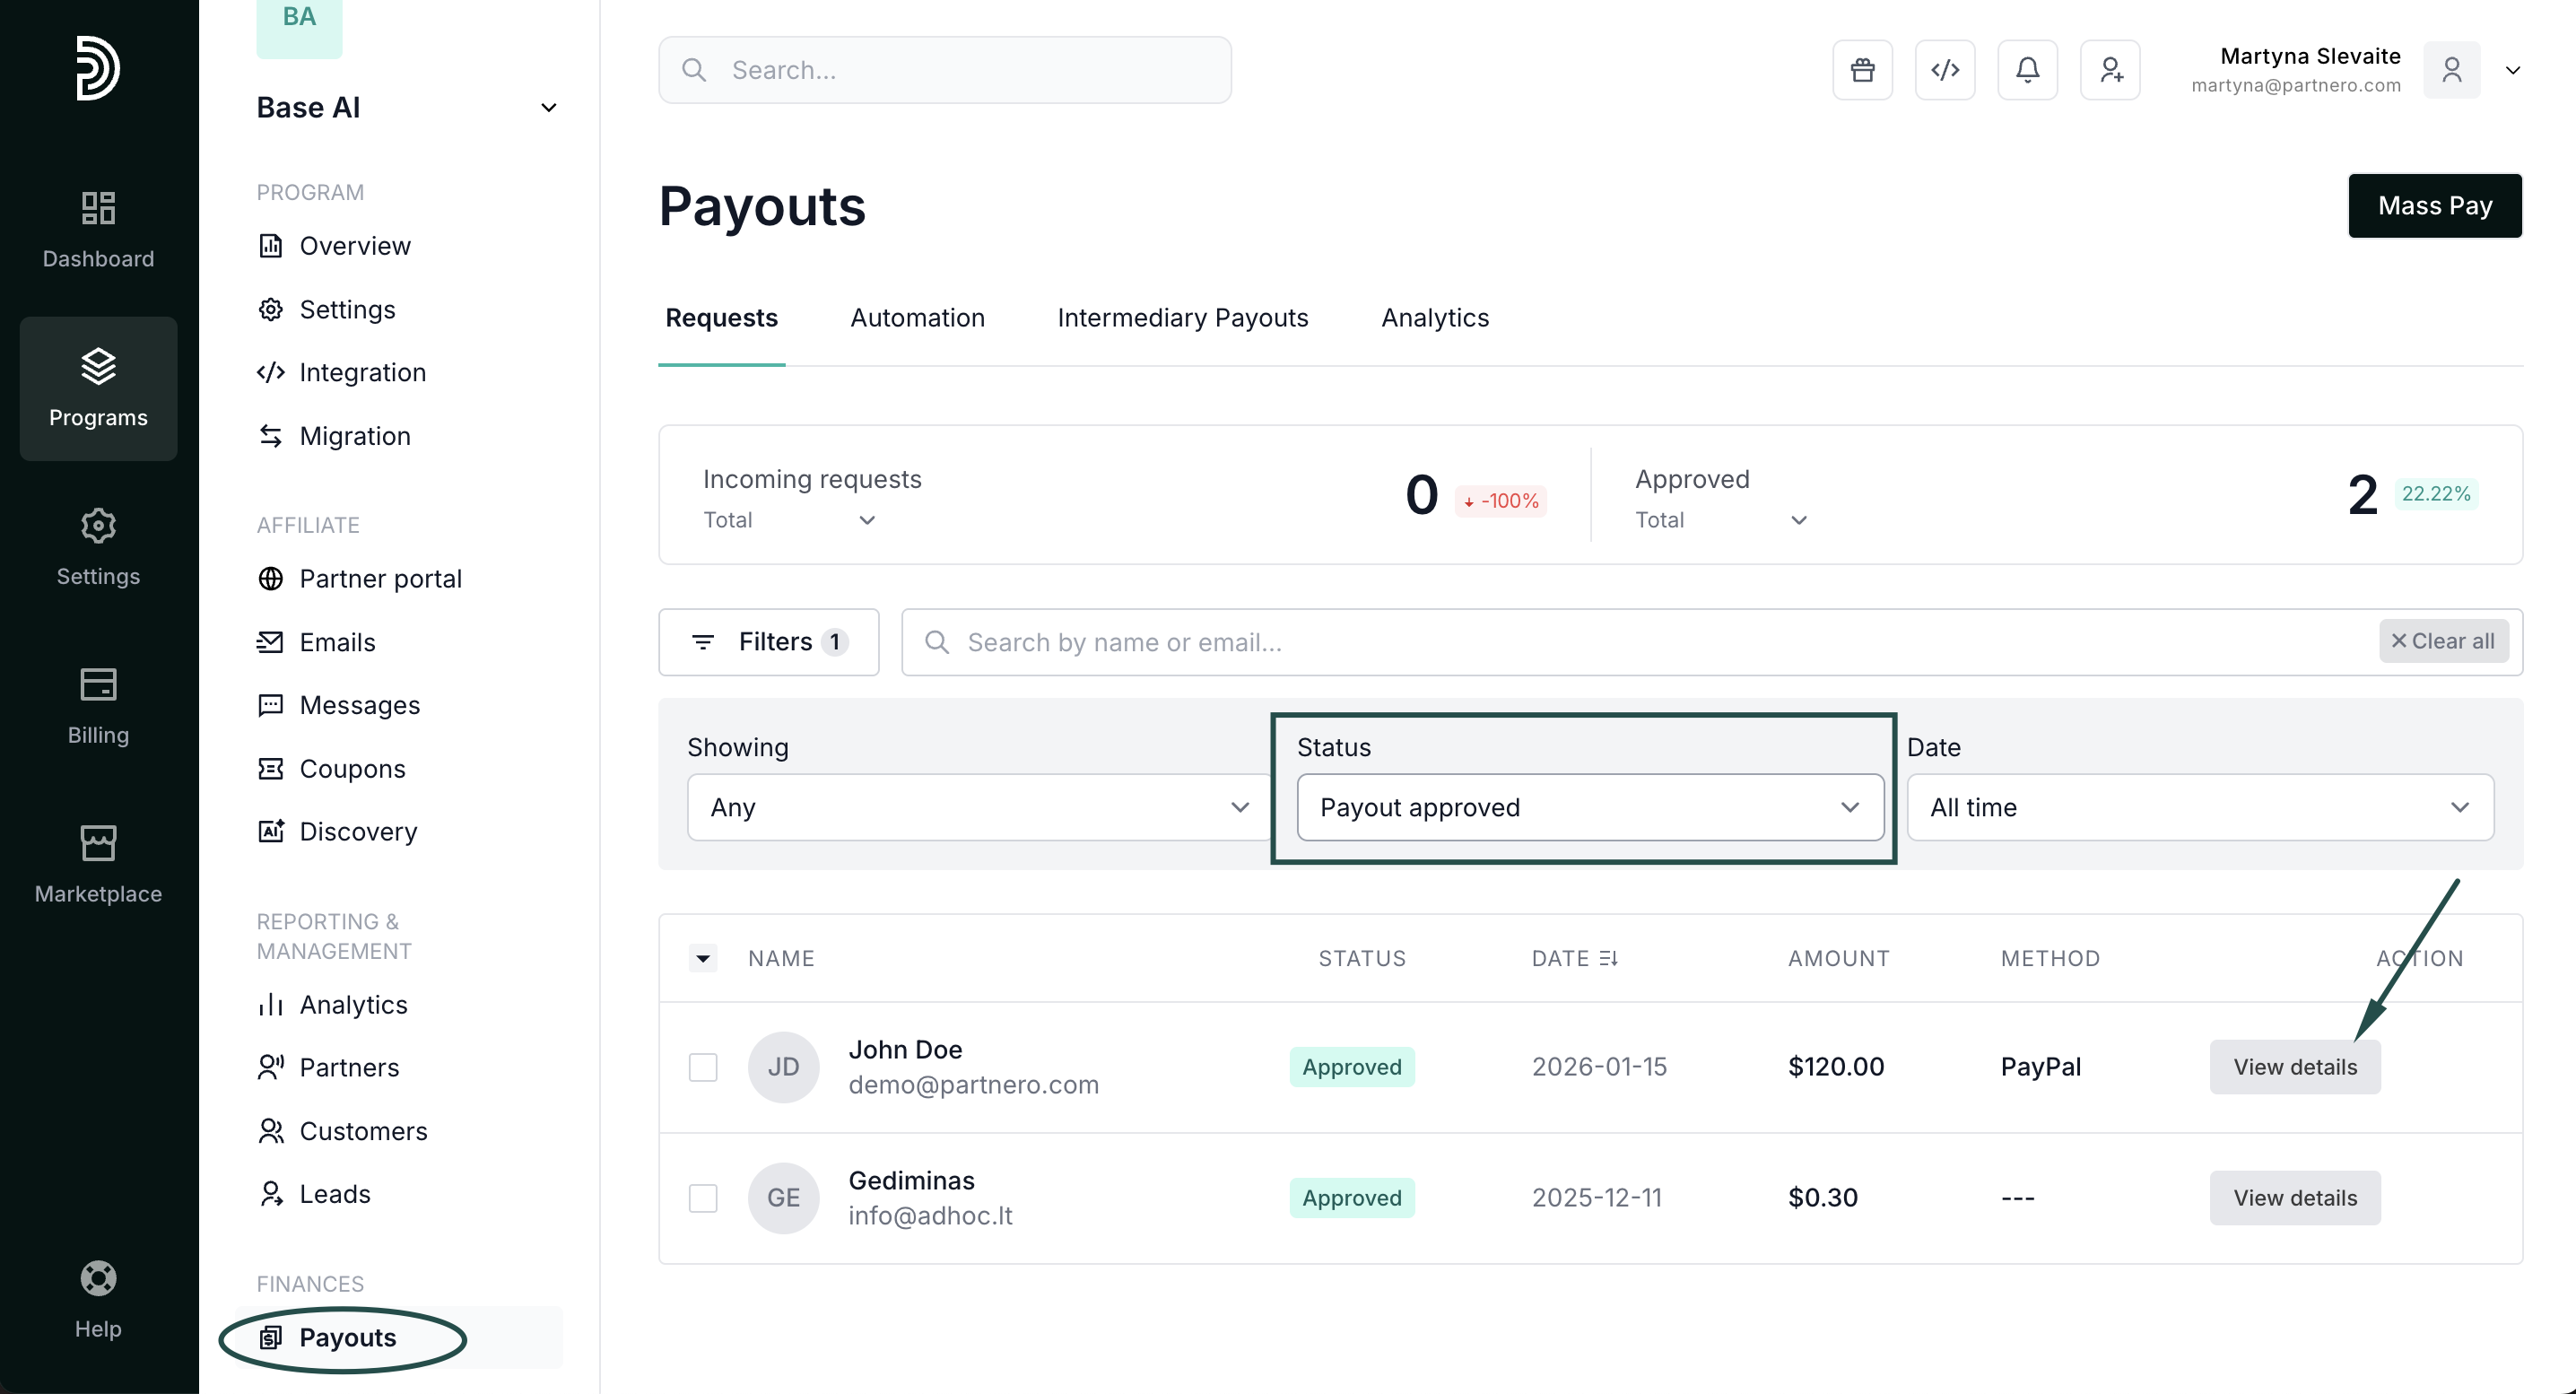Go to Dashboard in the left rail
The image size is (2576, 1394).
click(98, 230)
